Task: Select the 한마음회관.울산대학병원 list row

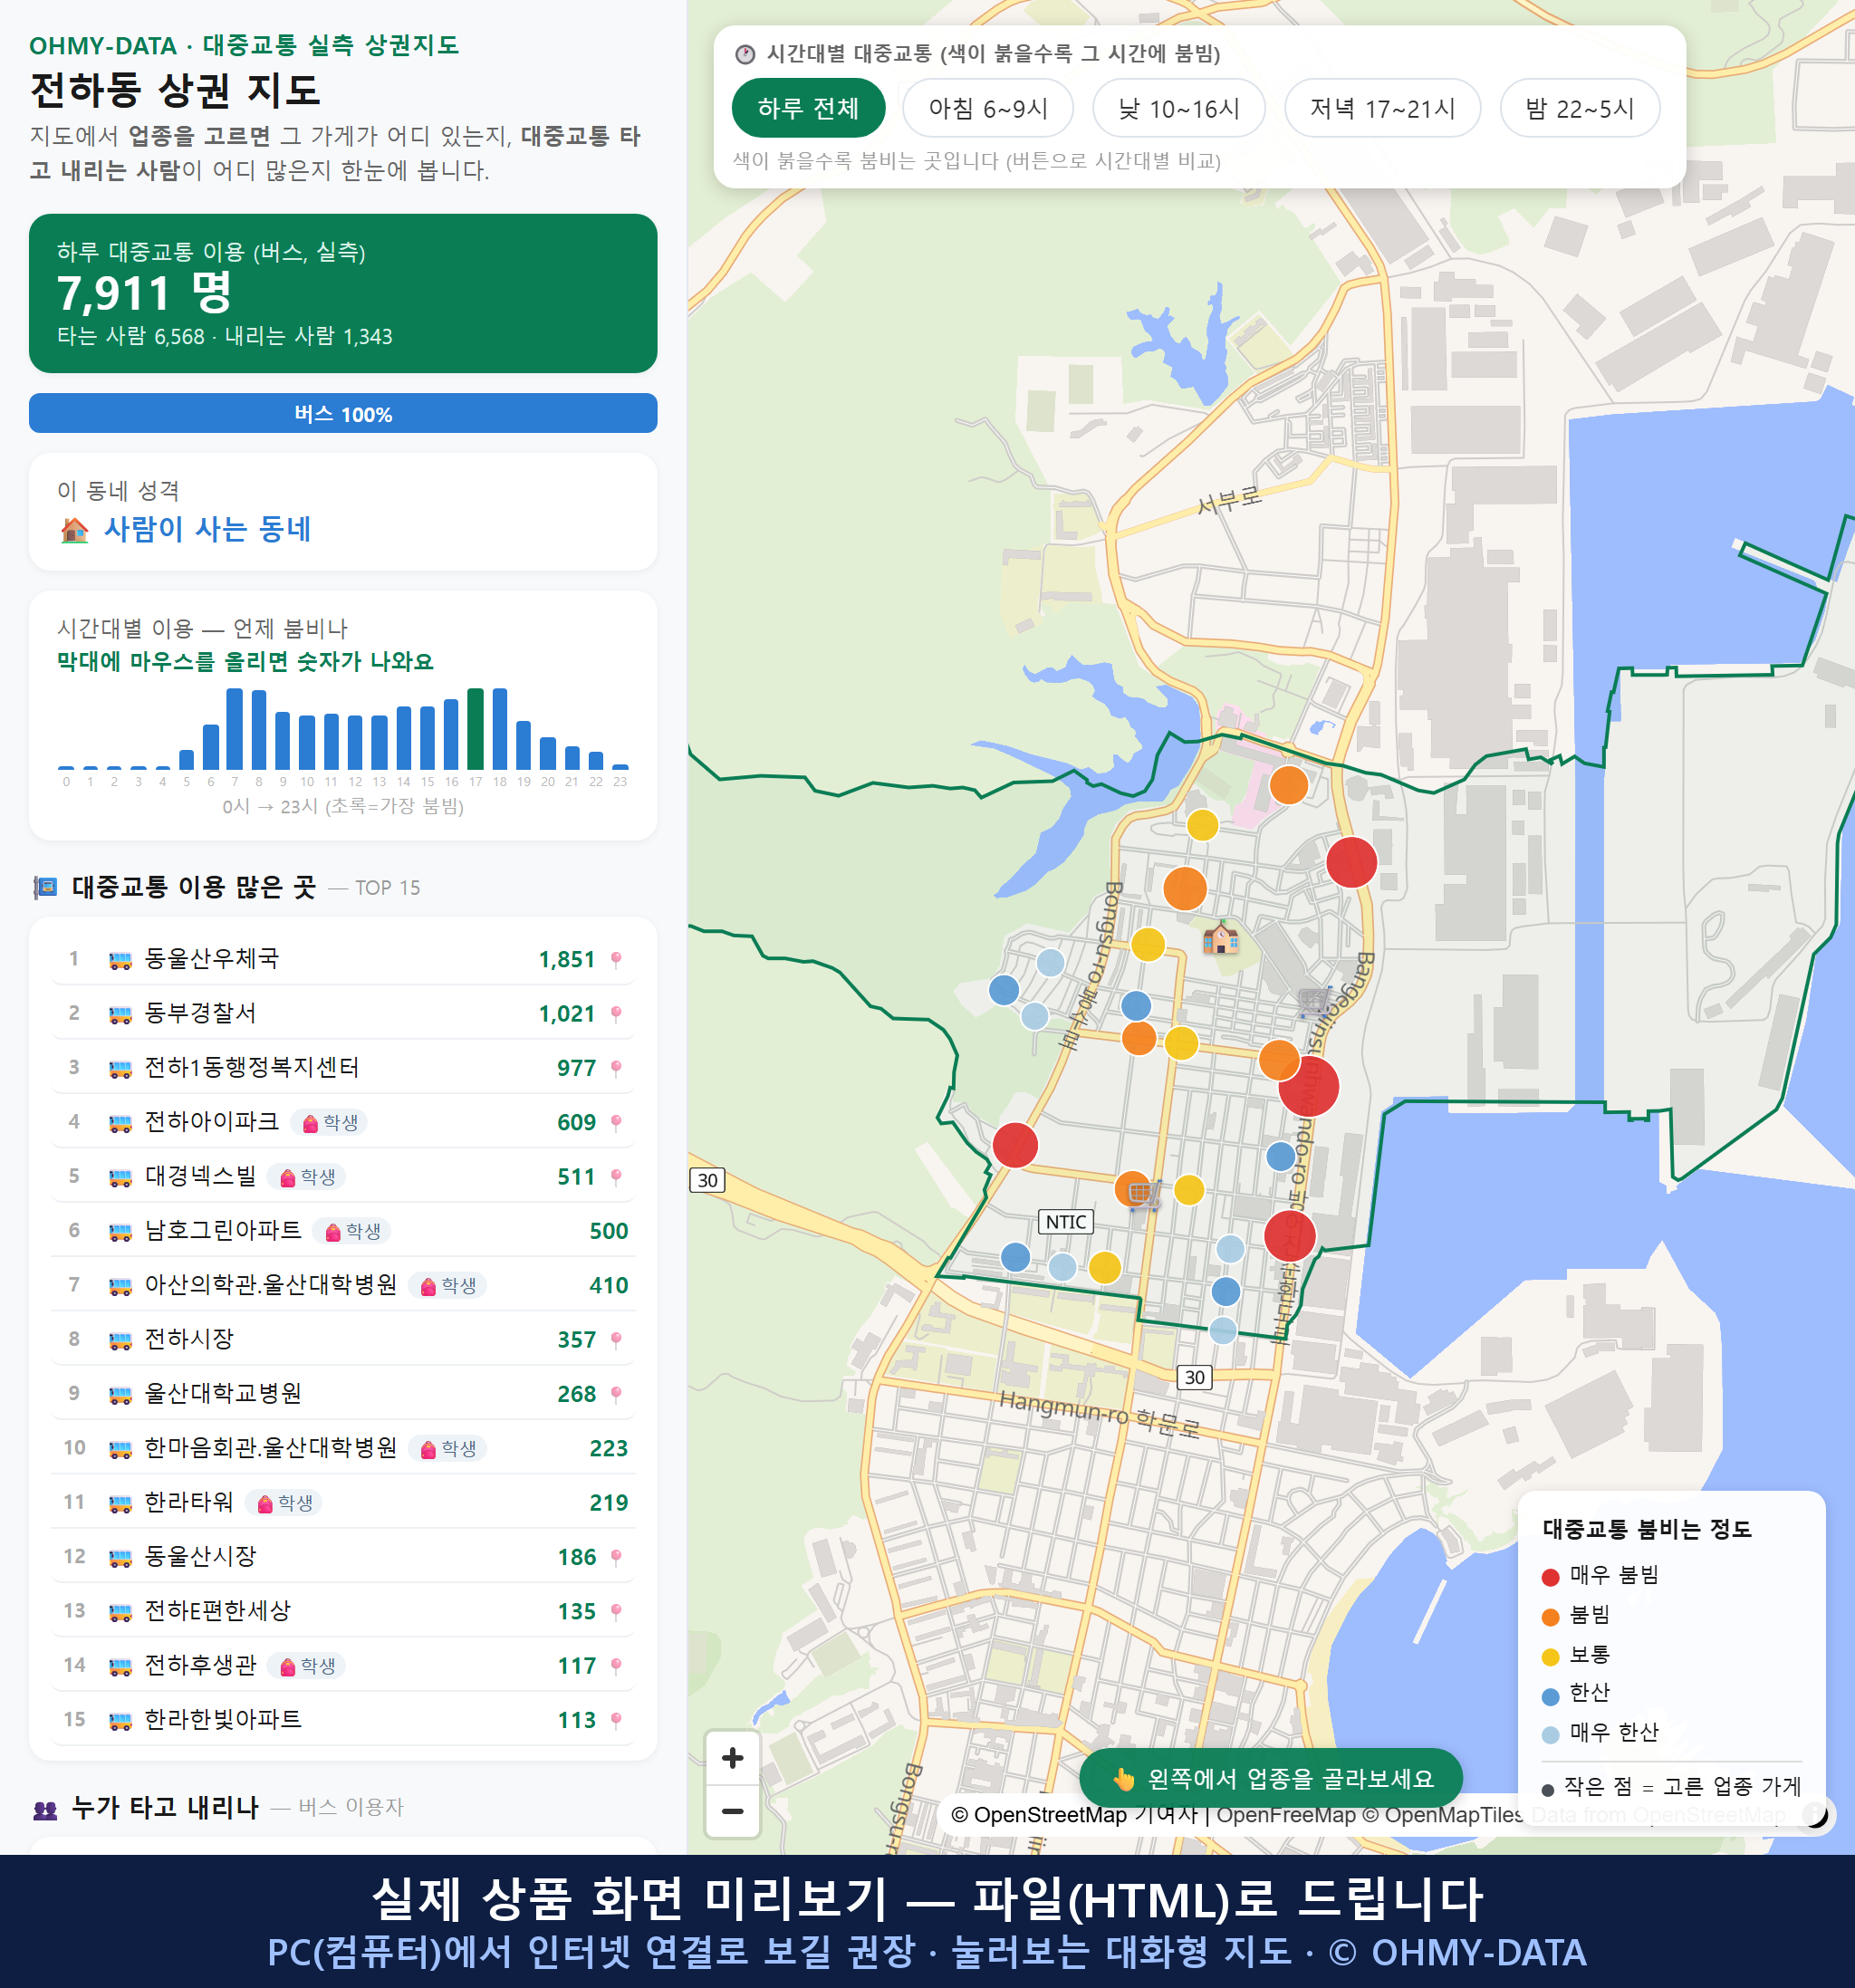Action: coord(343,1448)
